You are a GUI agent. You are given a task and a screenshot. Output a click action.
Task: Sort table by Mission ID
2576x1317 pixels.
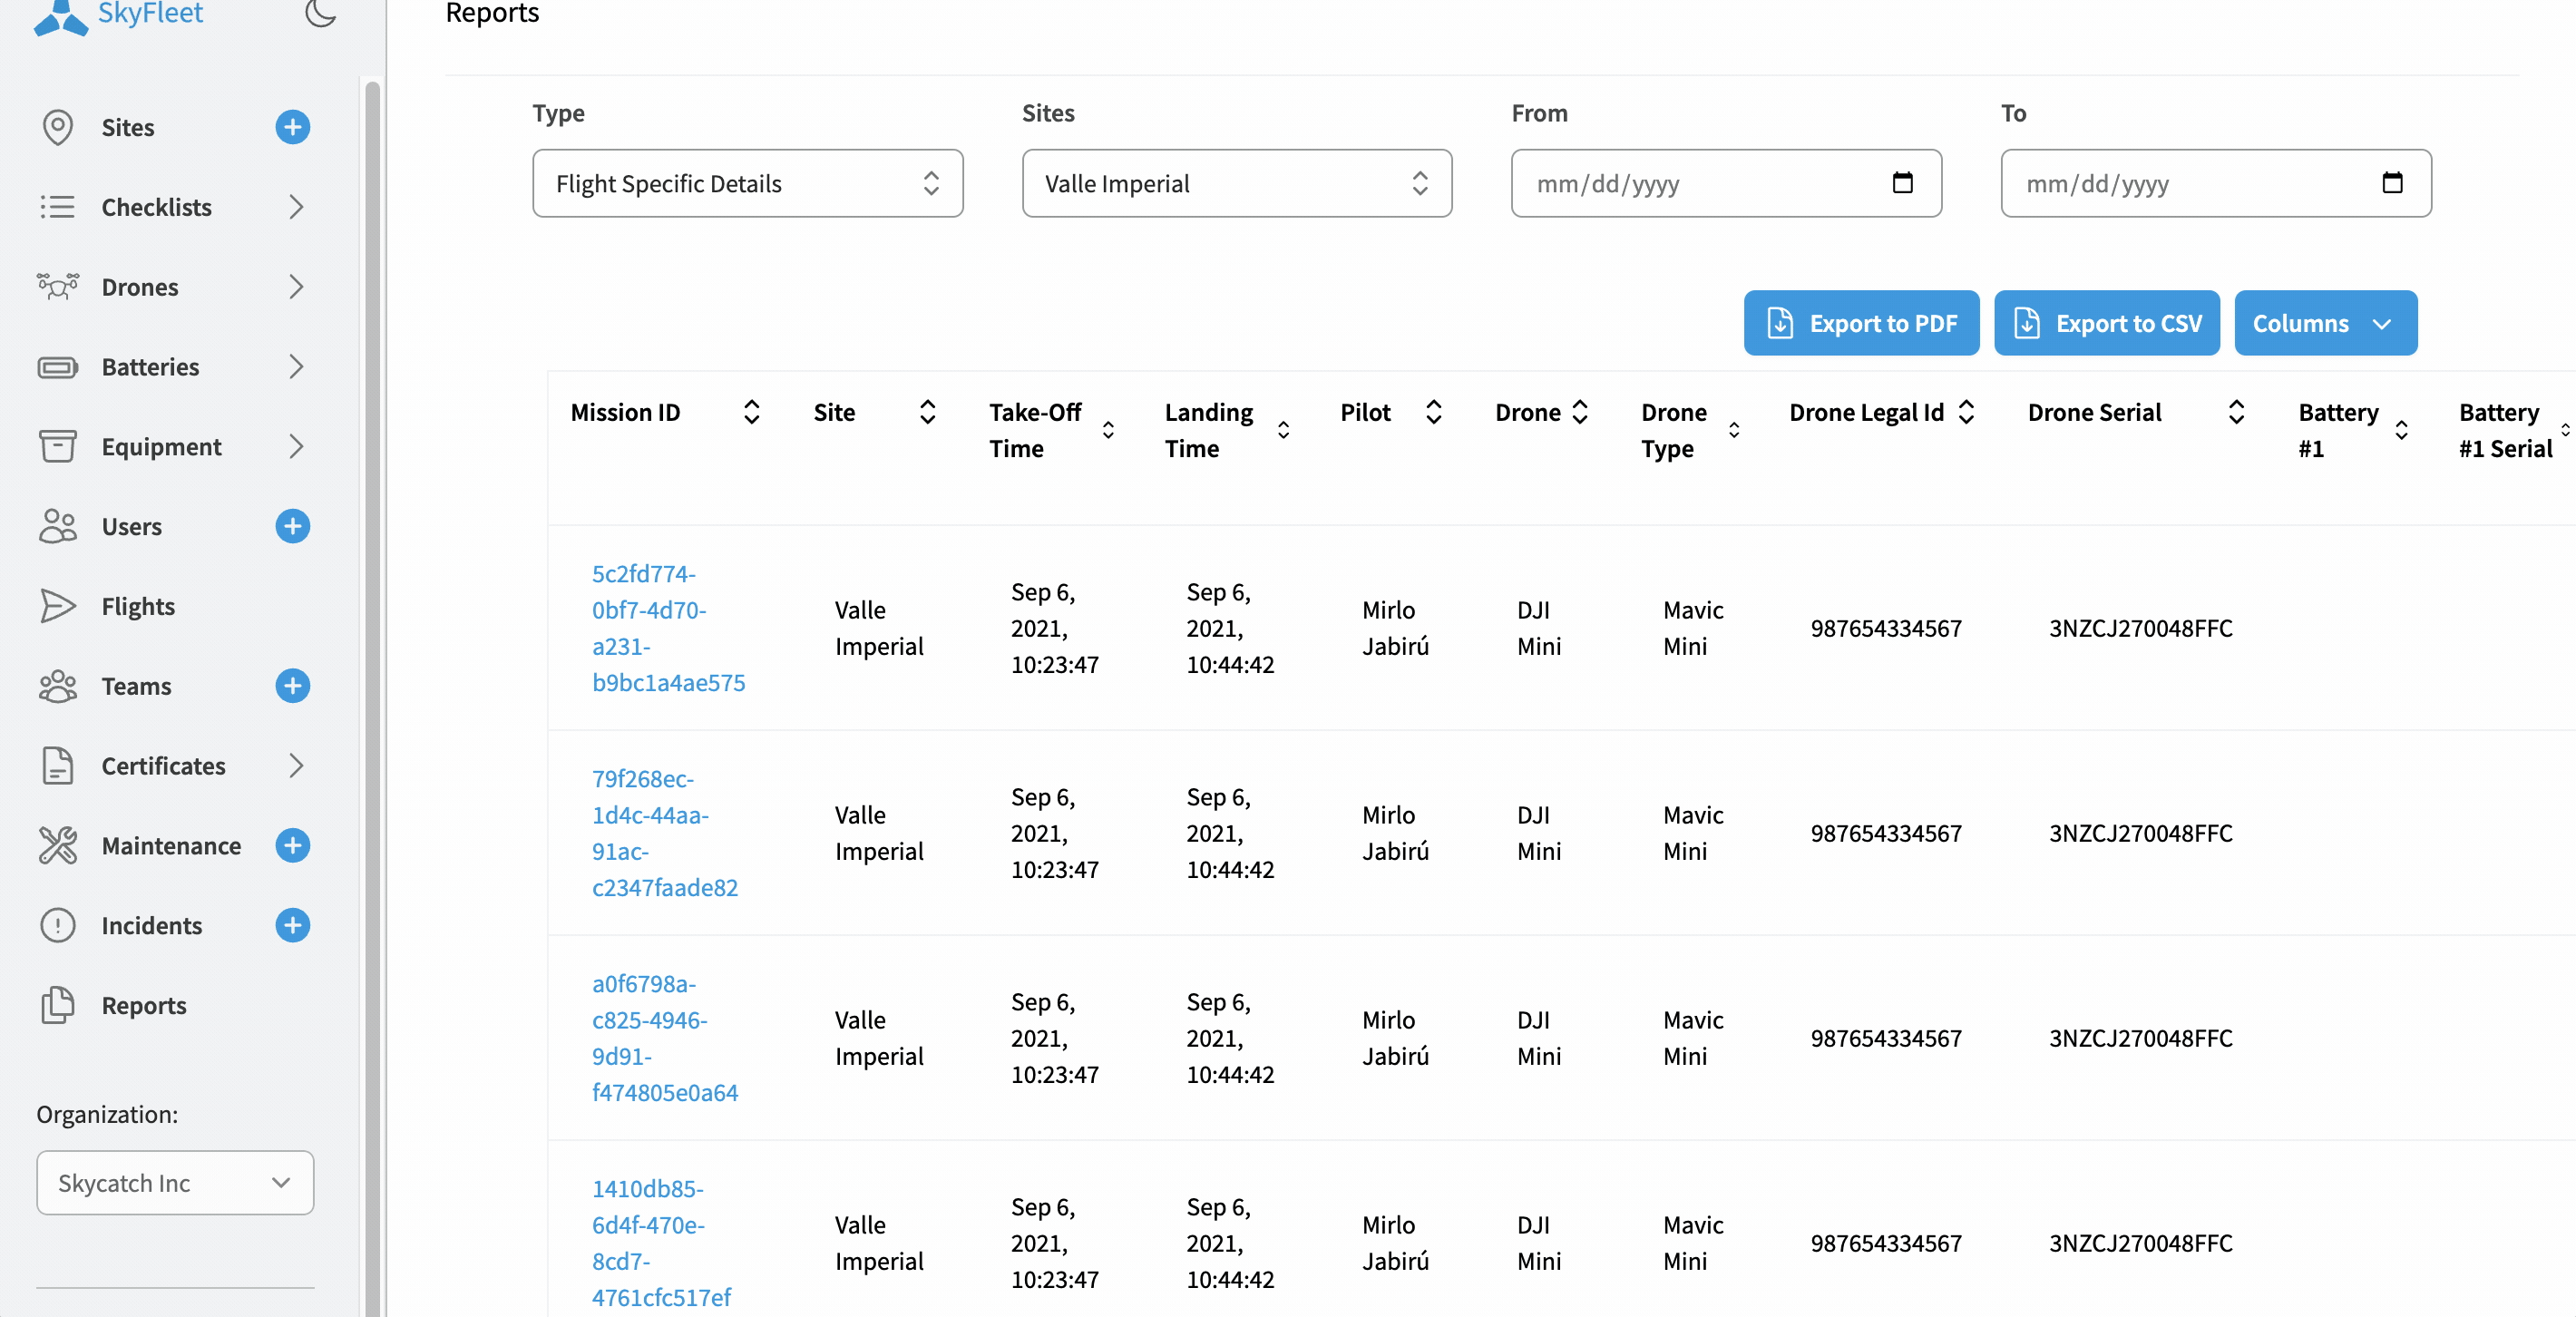pos(752,412)
